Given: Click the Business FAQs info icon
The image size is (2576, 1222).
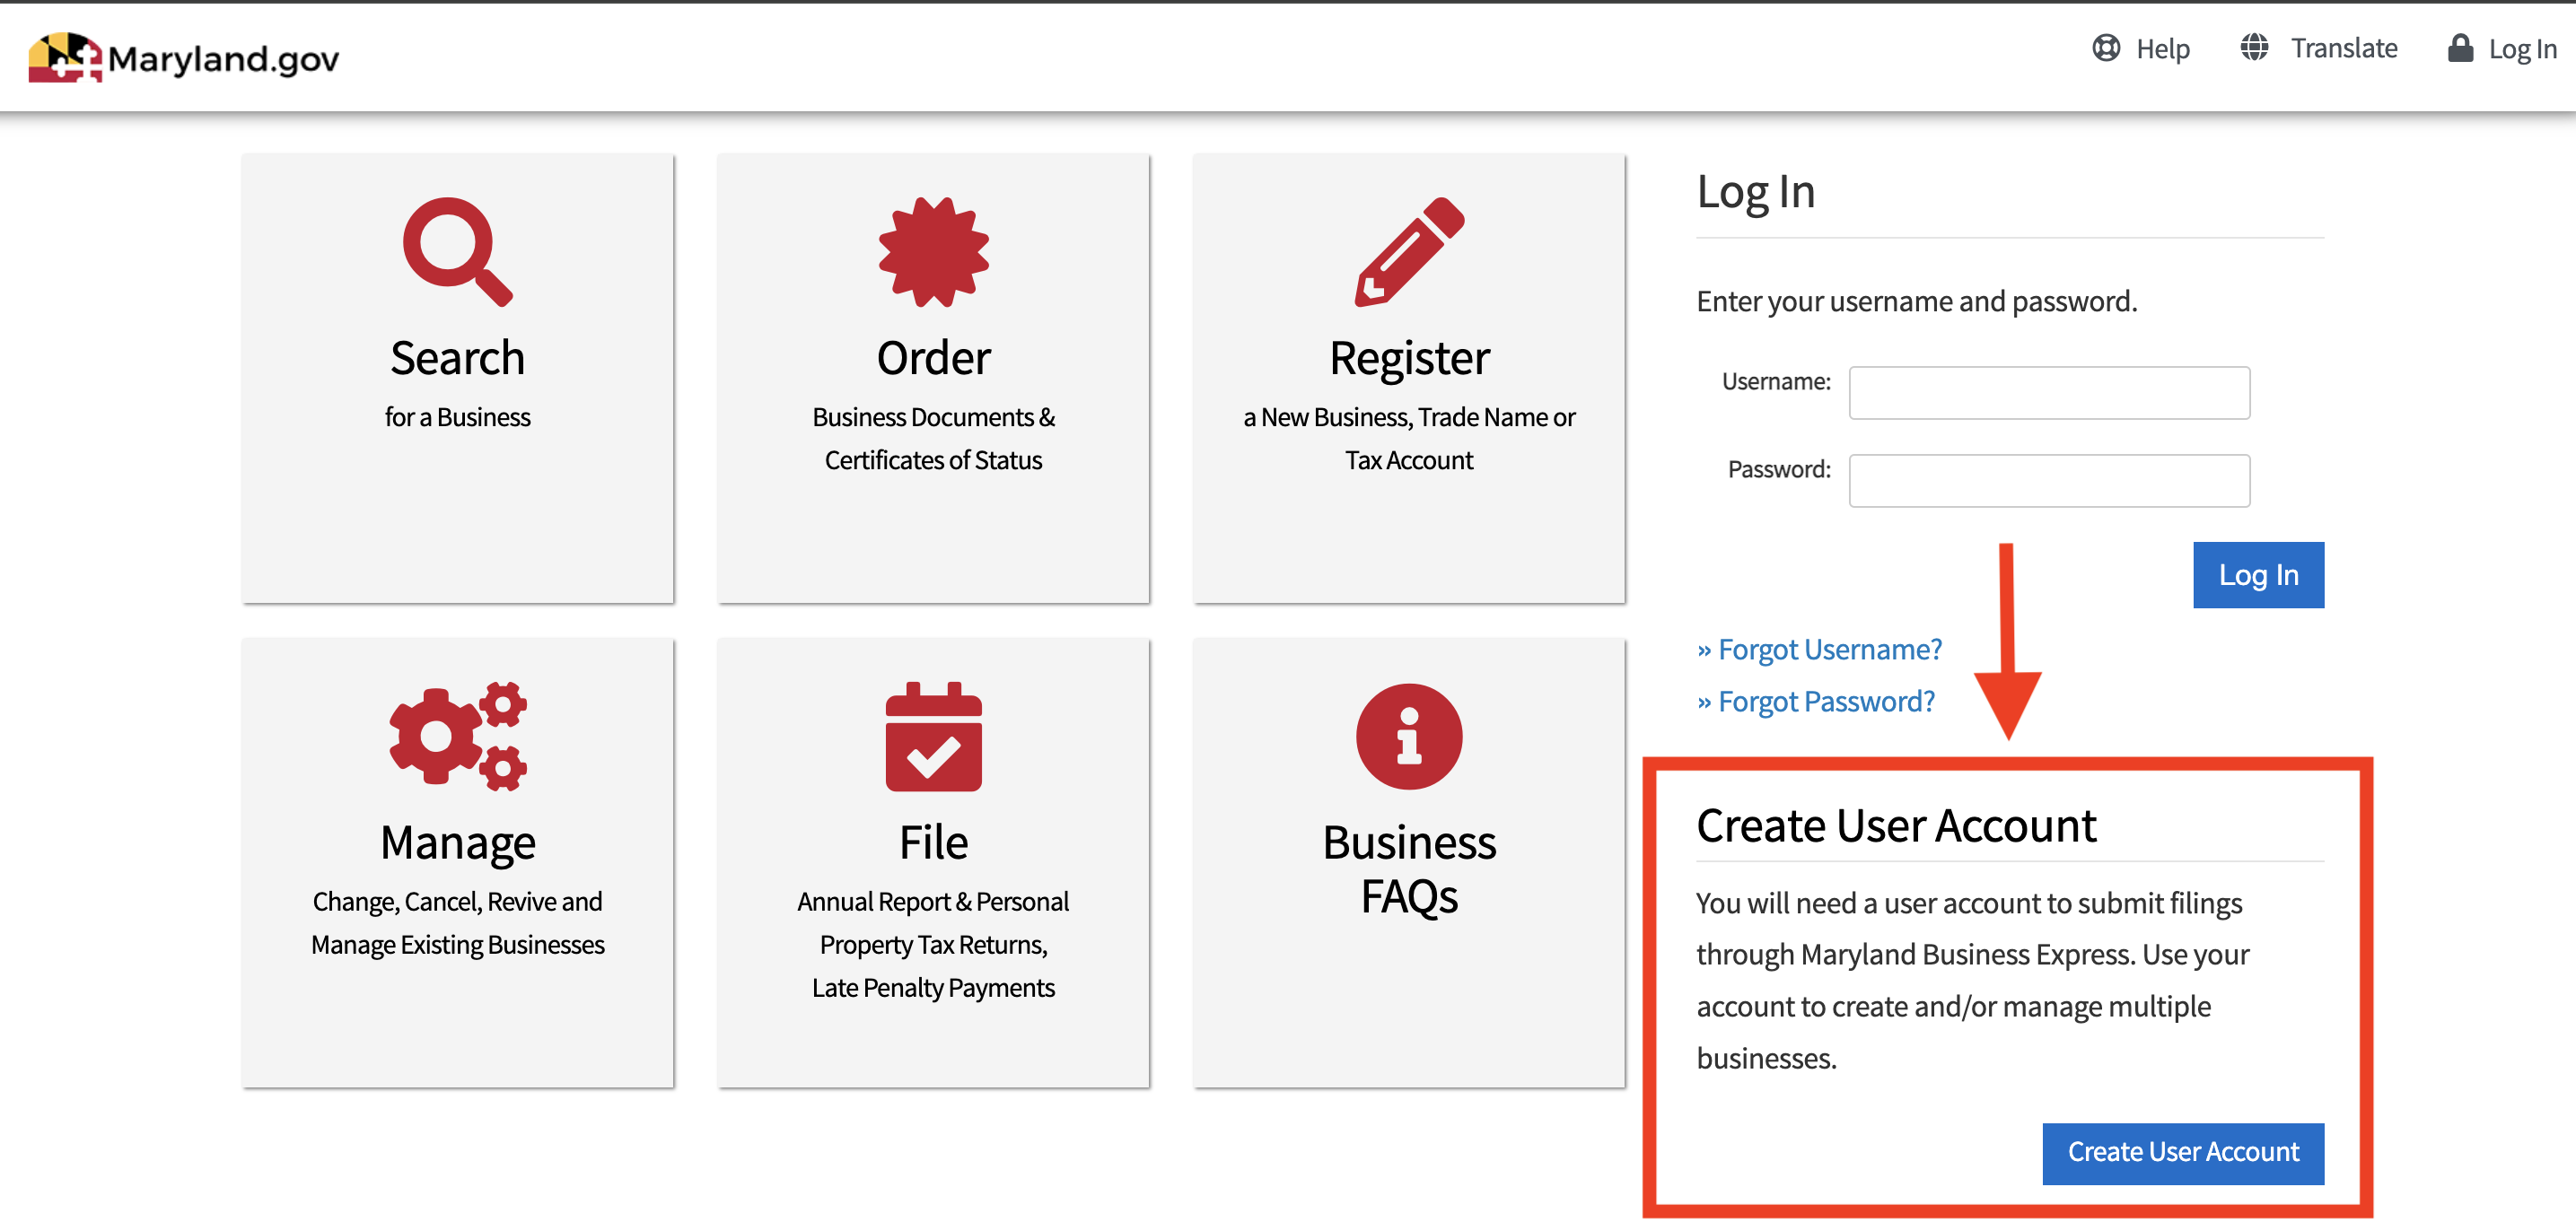Looking at the screenshot, I should [1409, 737].
